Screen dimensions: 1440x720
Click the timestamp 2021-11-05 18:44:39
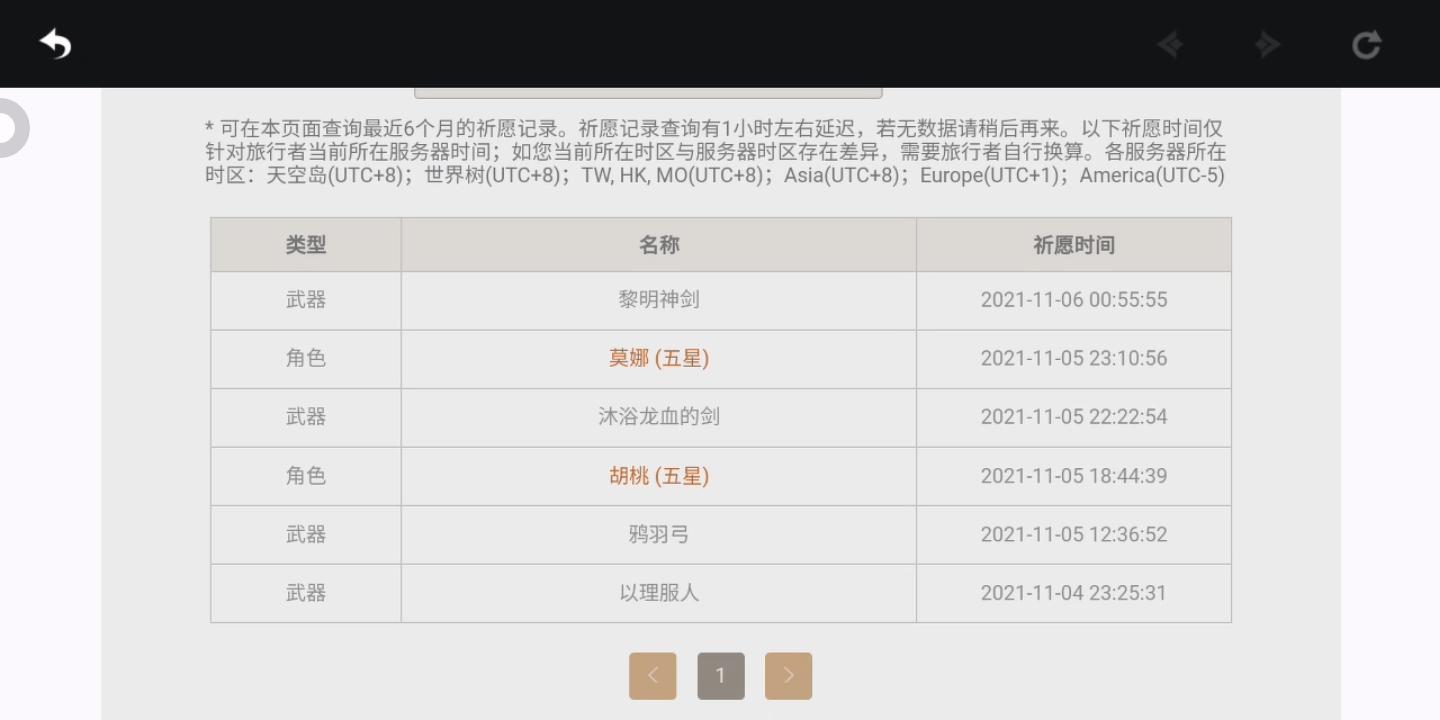point(1074,476)
